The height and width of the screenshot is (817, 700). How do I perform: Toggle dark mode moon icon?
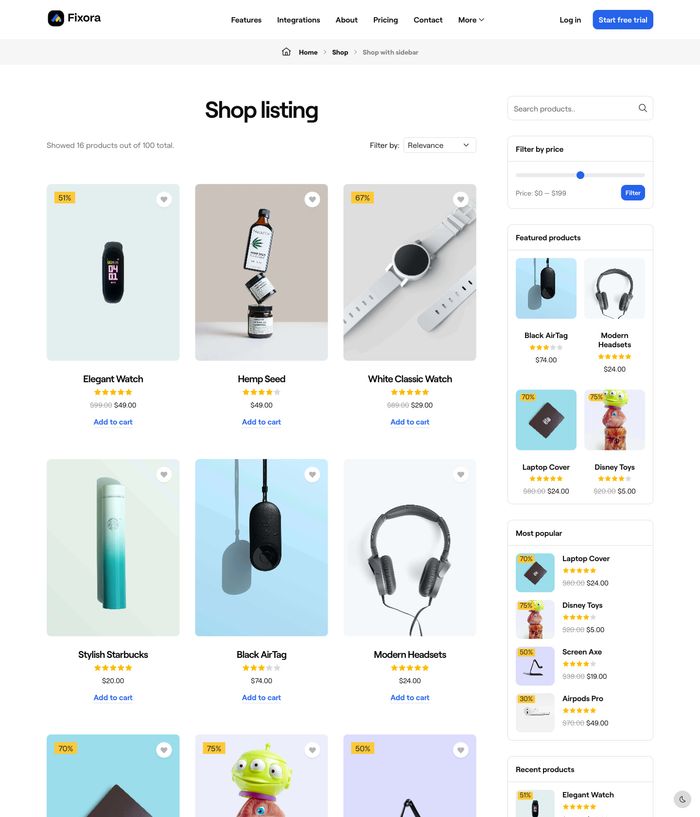(682, 799)
